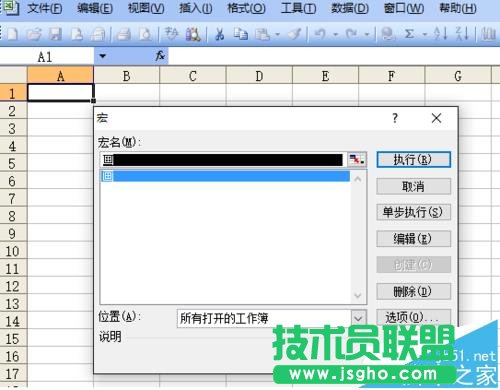
Task: Click the macro list scroll up arrow
Action: point(358,179)
